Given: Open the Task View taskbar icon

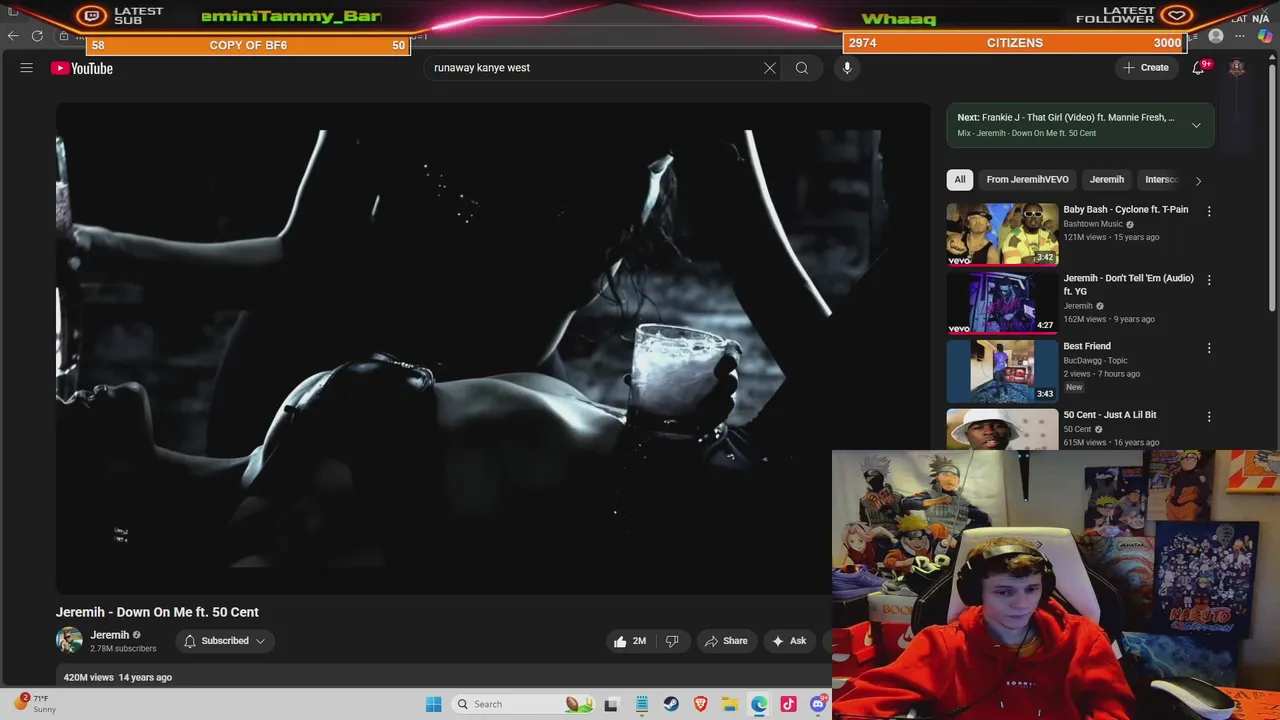Looking at the screenshot, I should tap(611, 704).
